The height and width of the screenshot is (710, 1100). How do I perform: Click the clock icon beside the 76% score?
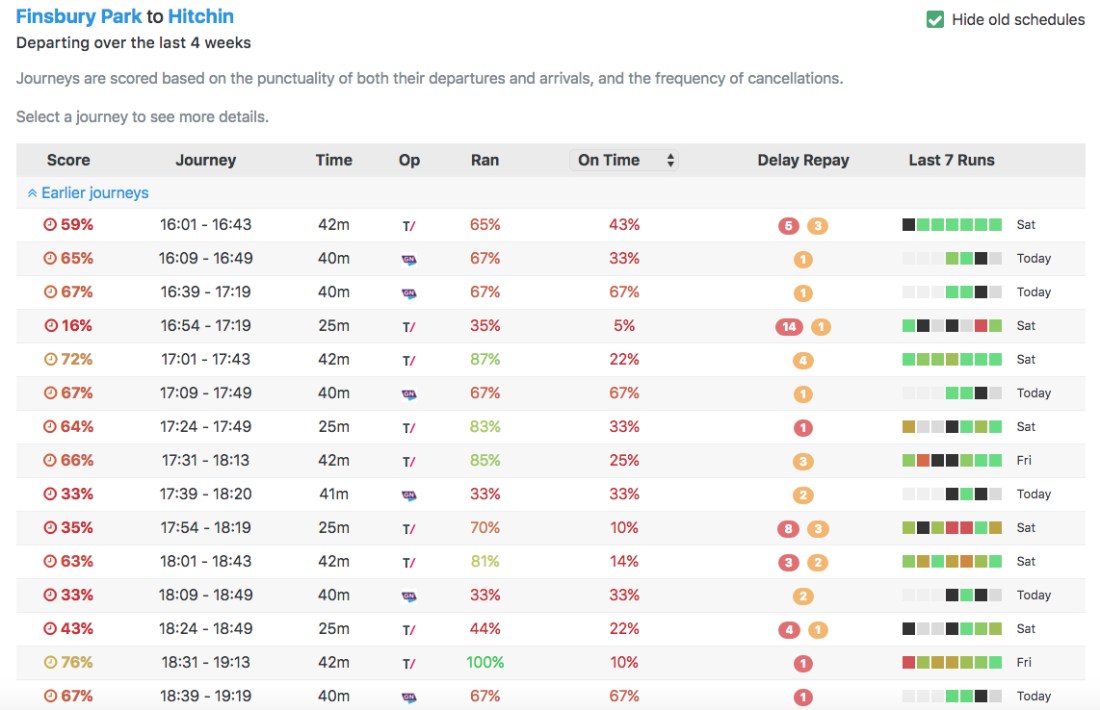pyautogui.click(x=50, y=663)
